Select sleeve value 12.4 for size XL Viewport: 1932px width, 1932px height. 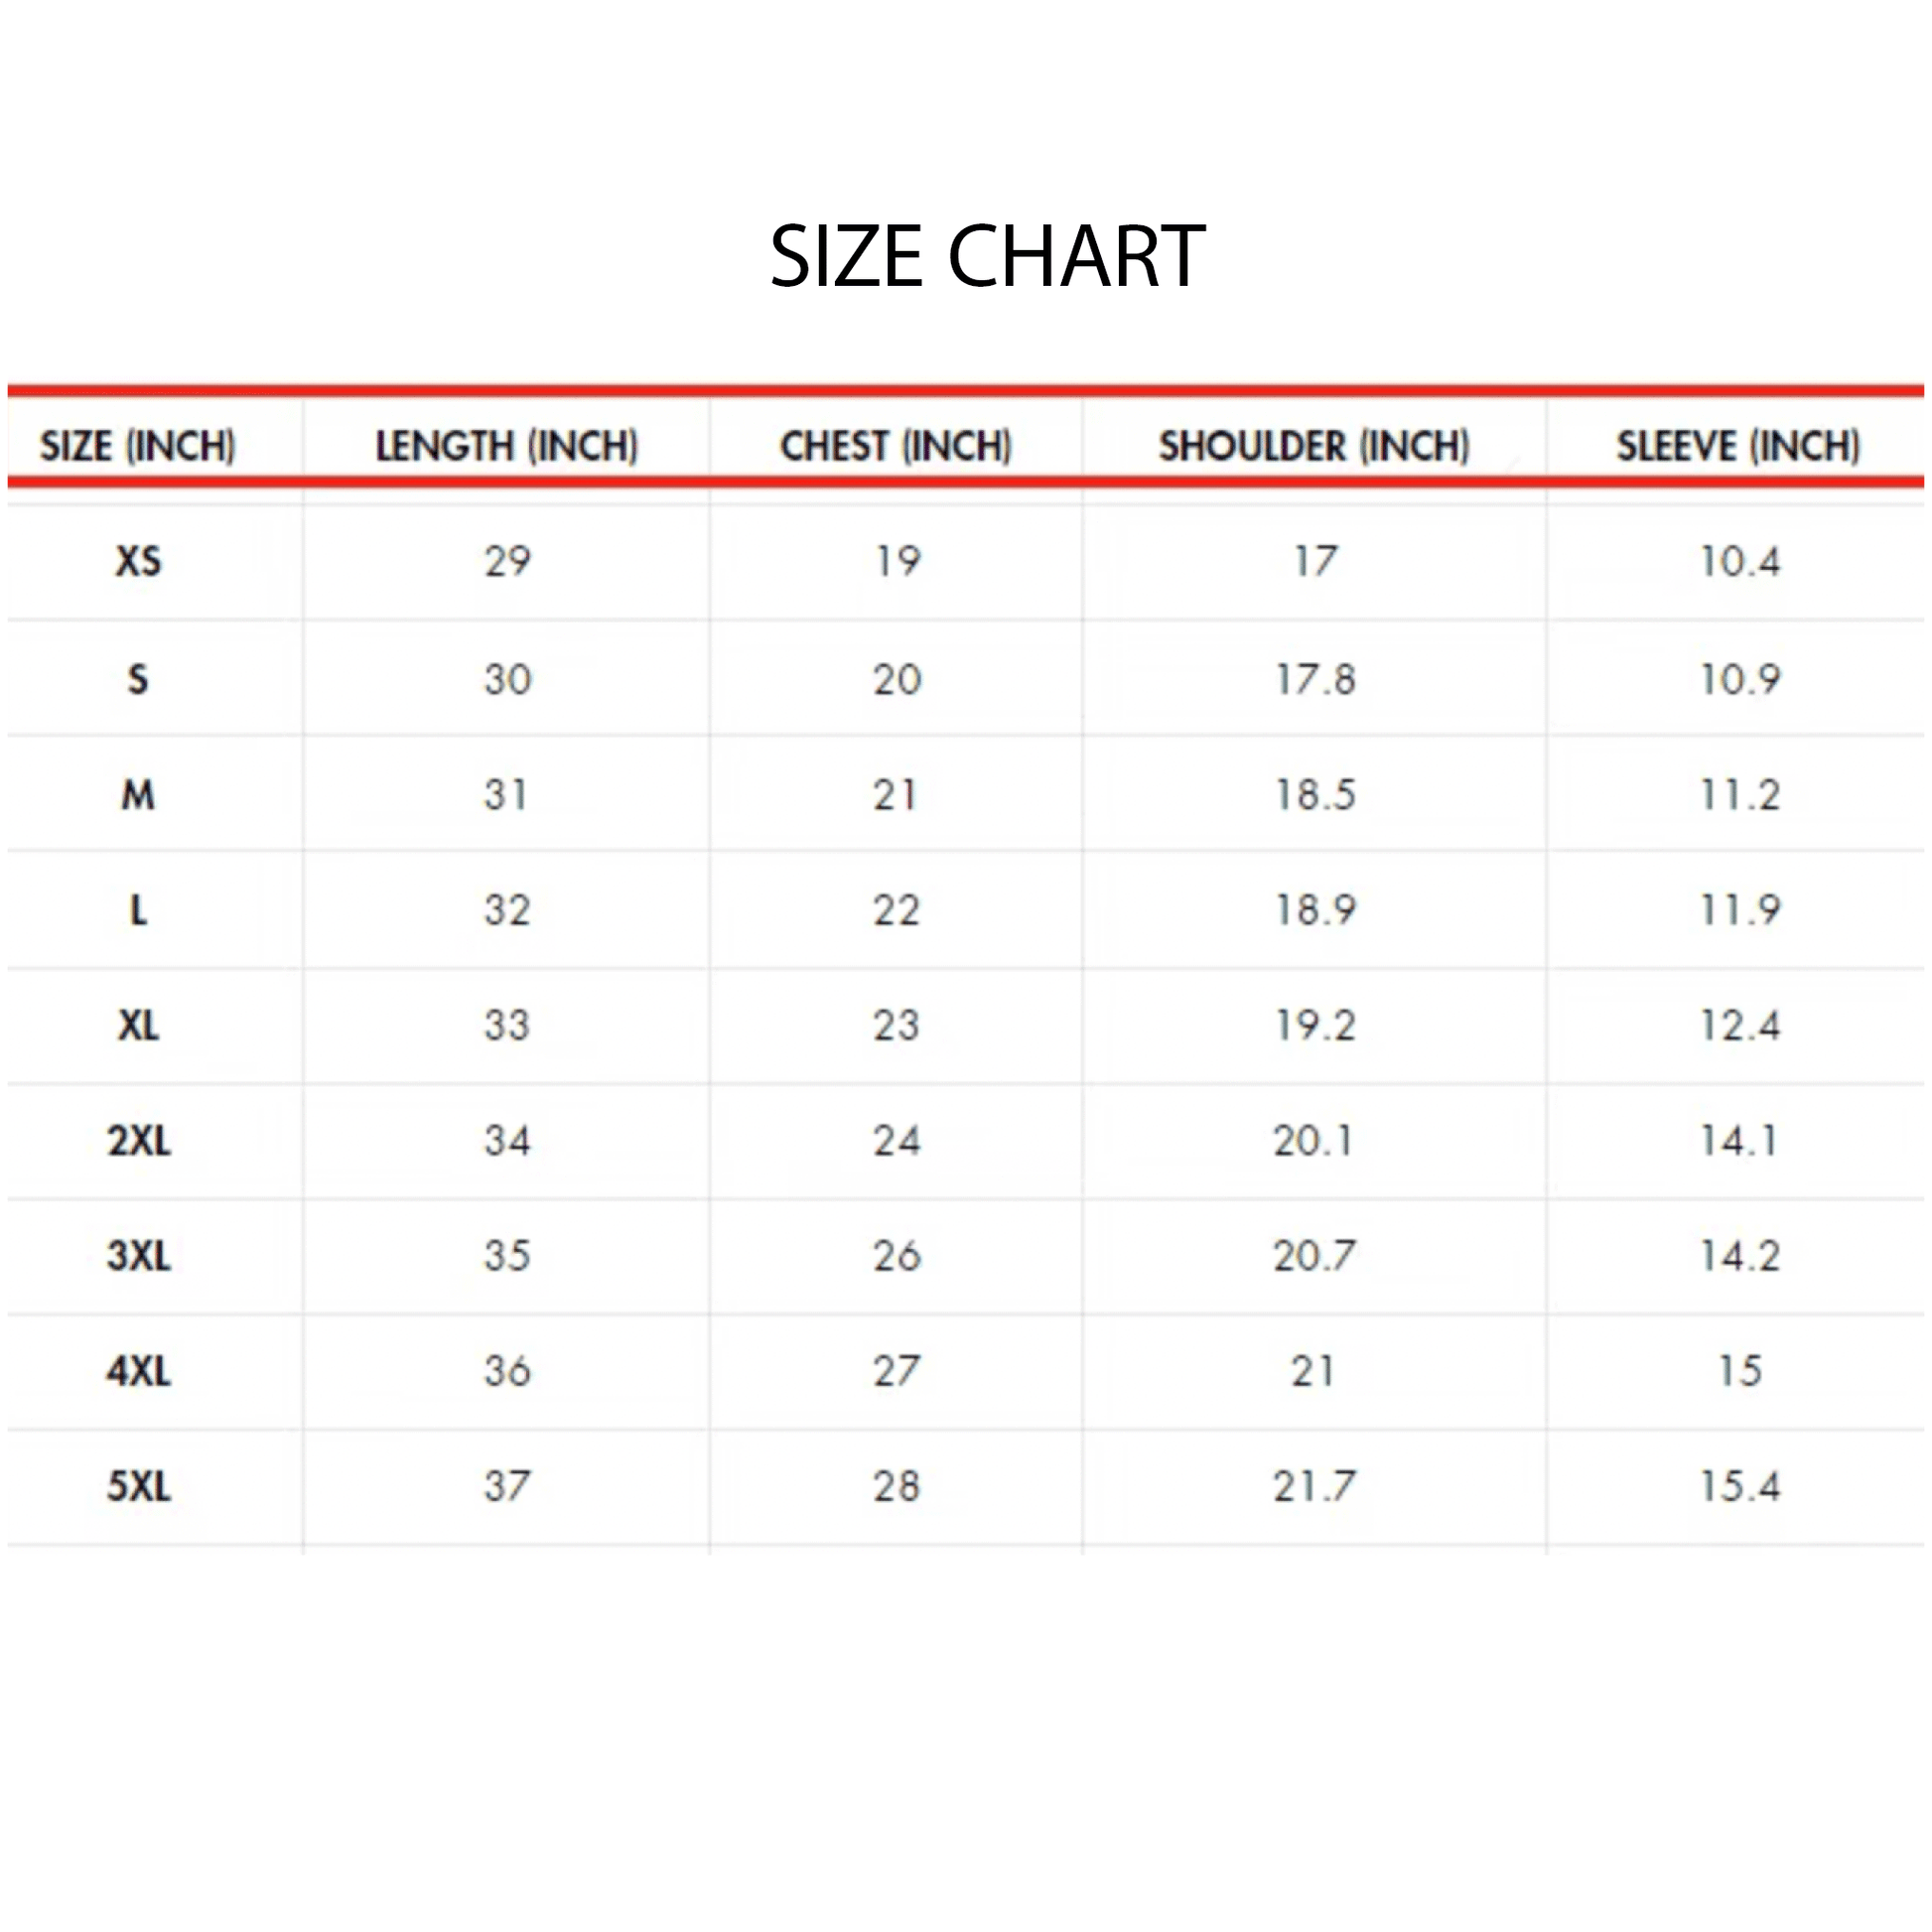point(1740,1025)
